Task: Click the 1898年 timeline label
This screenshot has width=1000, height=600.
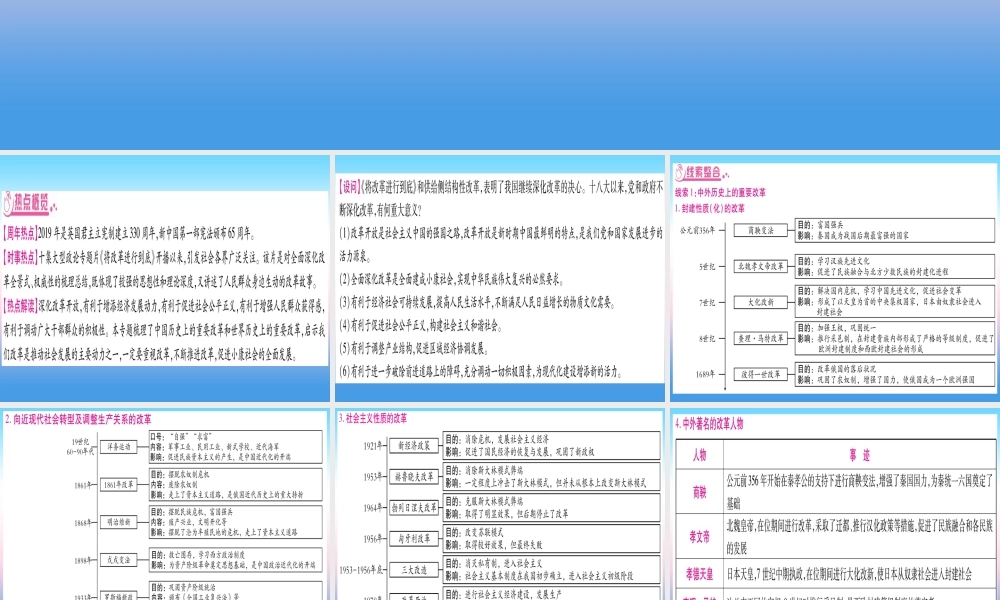Action: pos(83,560)
